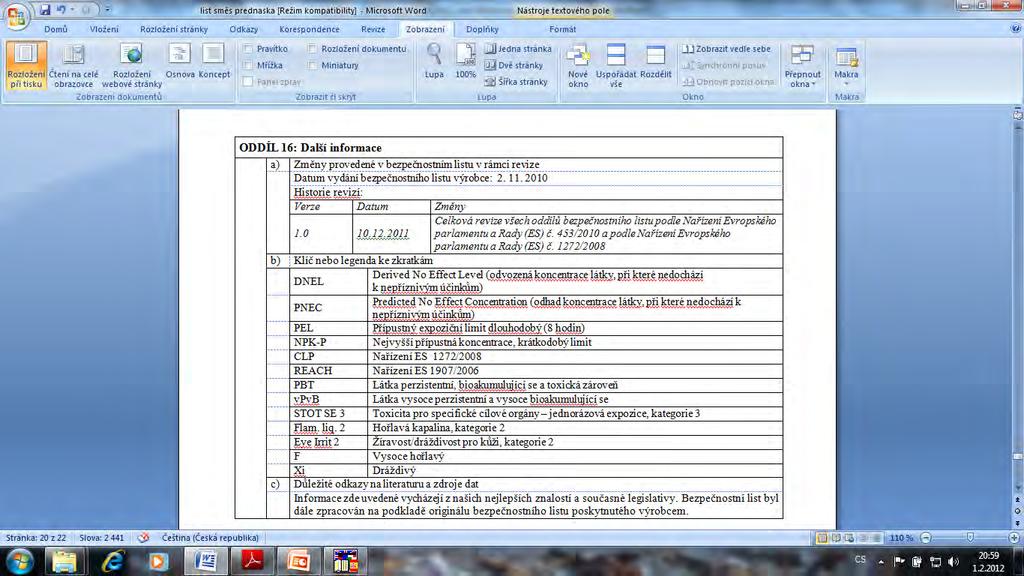Screen dimensions: 1024x576
Task: Open undo history dropdown arrow
Action: (x=72, y=10)
